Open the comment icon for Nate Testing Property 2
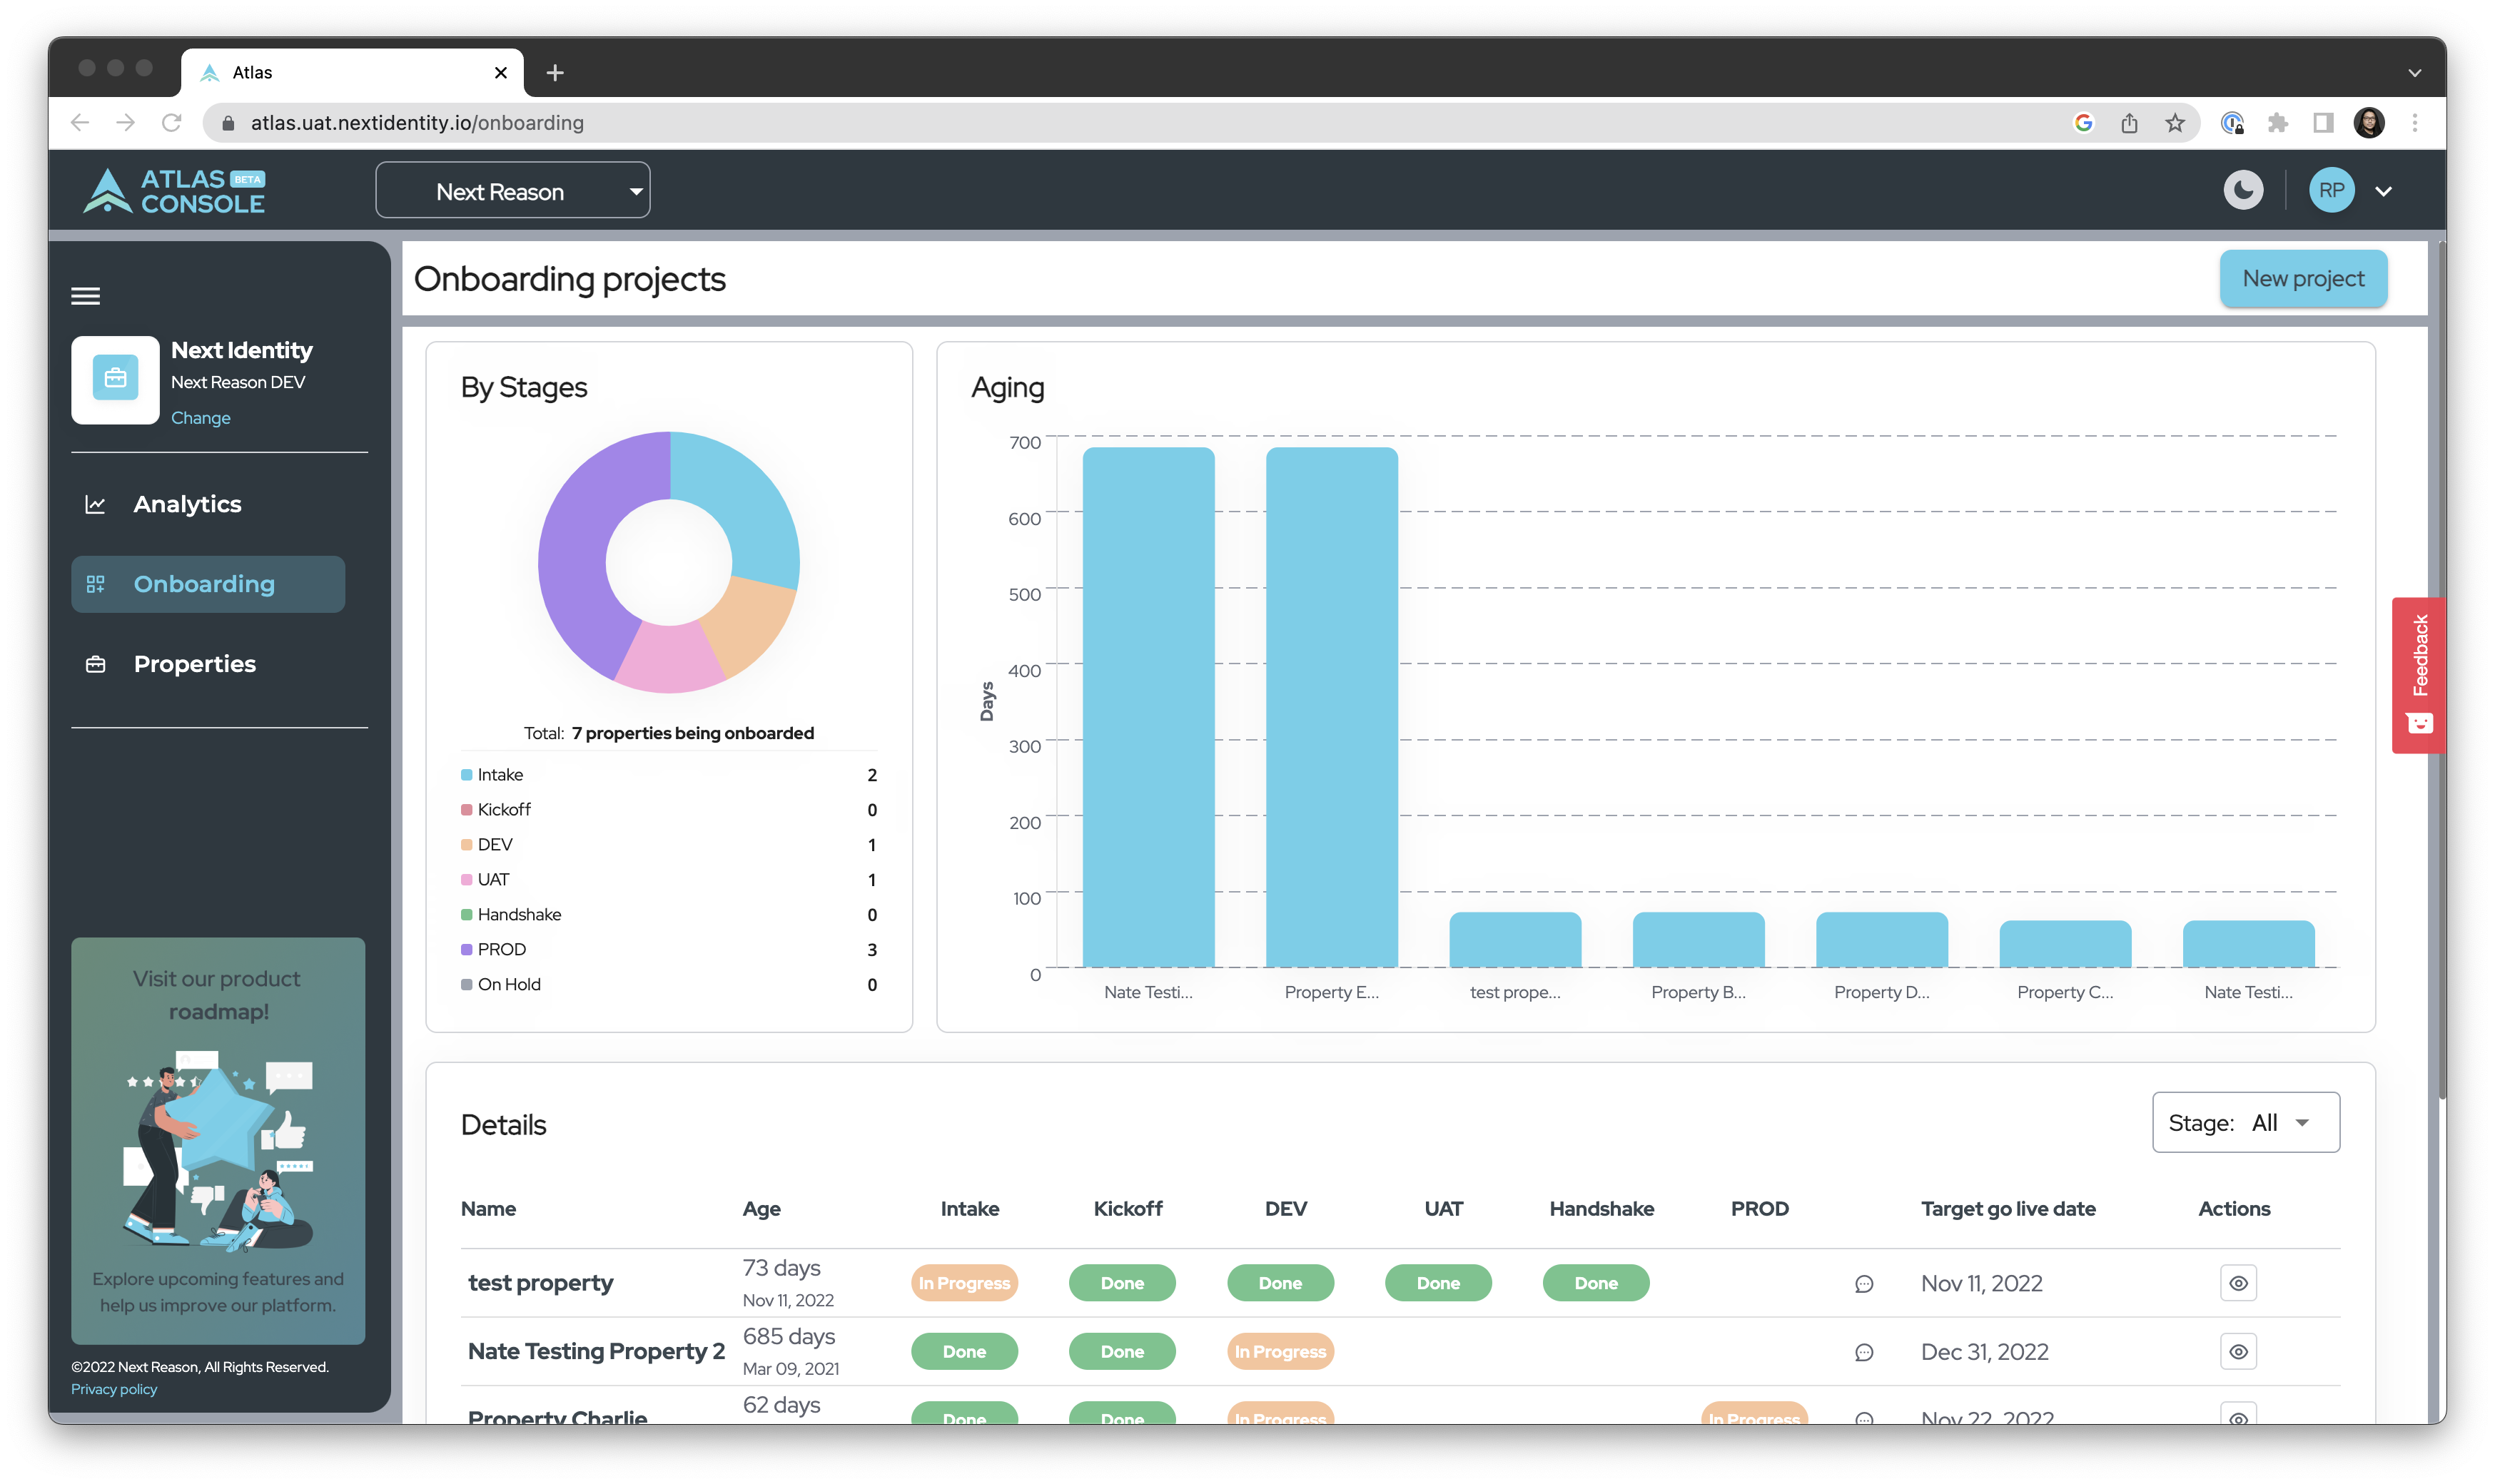Image resolution: width=2495 pixels, height=1484 pixels. tap(1864, 1352)
